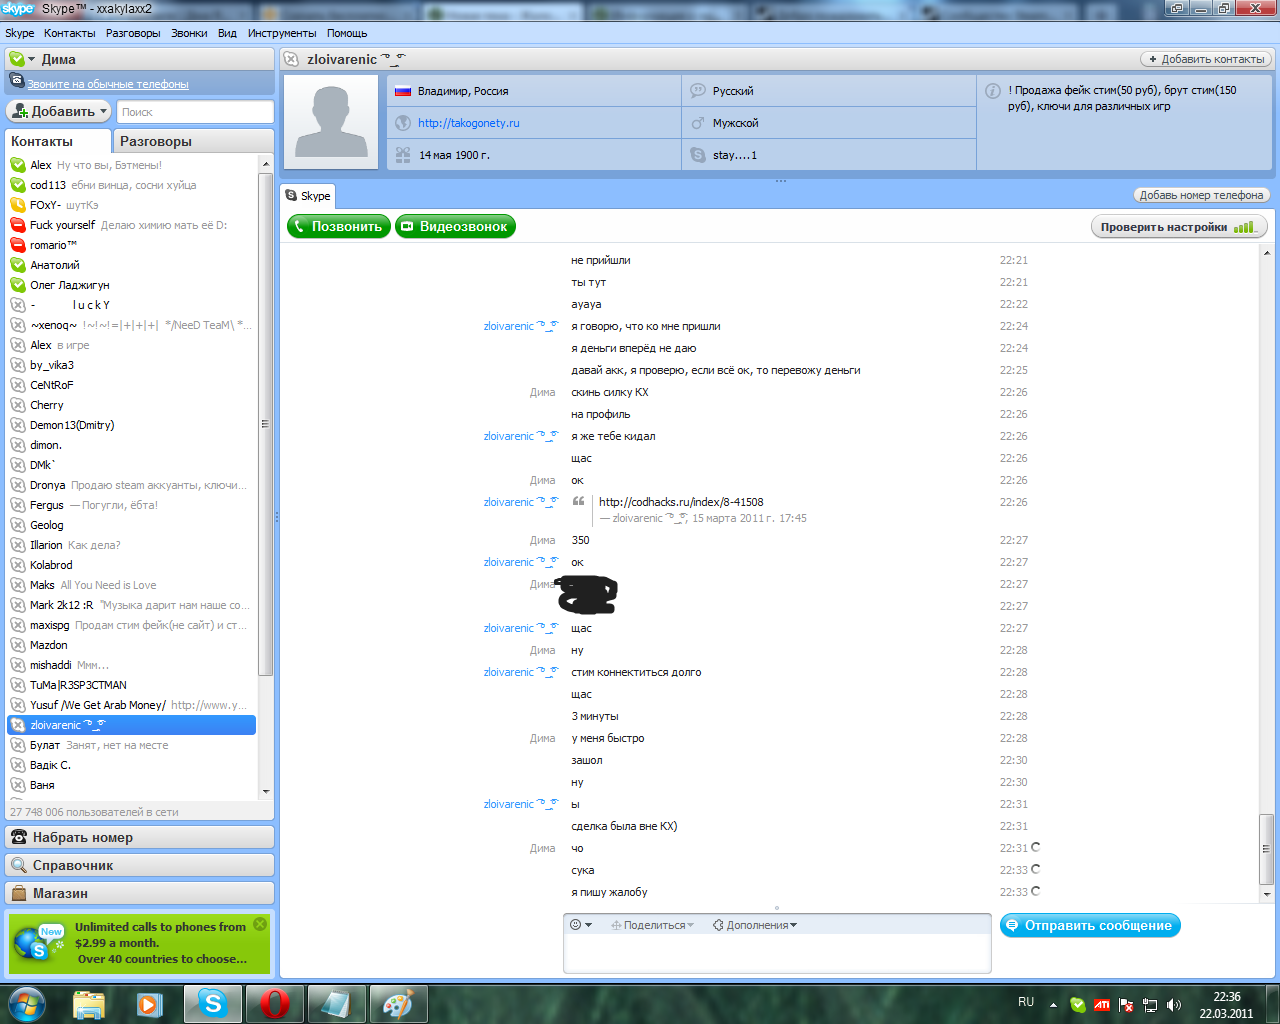The image size is (1280, 1024).
Task: Select contact romario™
Action: tap(132, 245)
